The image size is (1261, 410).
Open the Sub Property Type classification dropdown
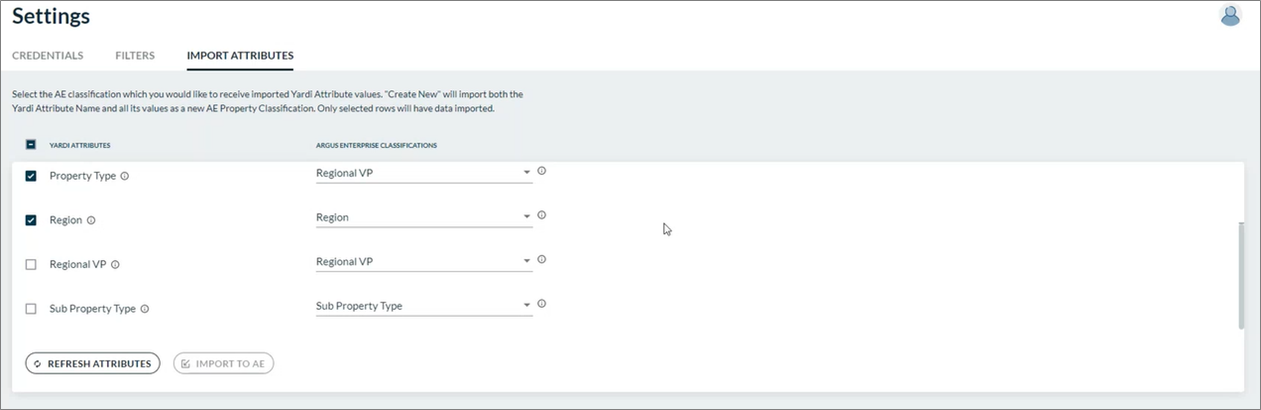pyautogui.click(x=423, y=306)
